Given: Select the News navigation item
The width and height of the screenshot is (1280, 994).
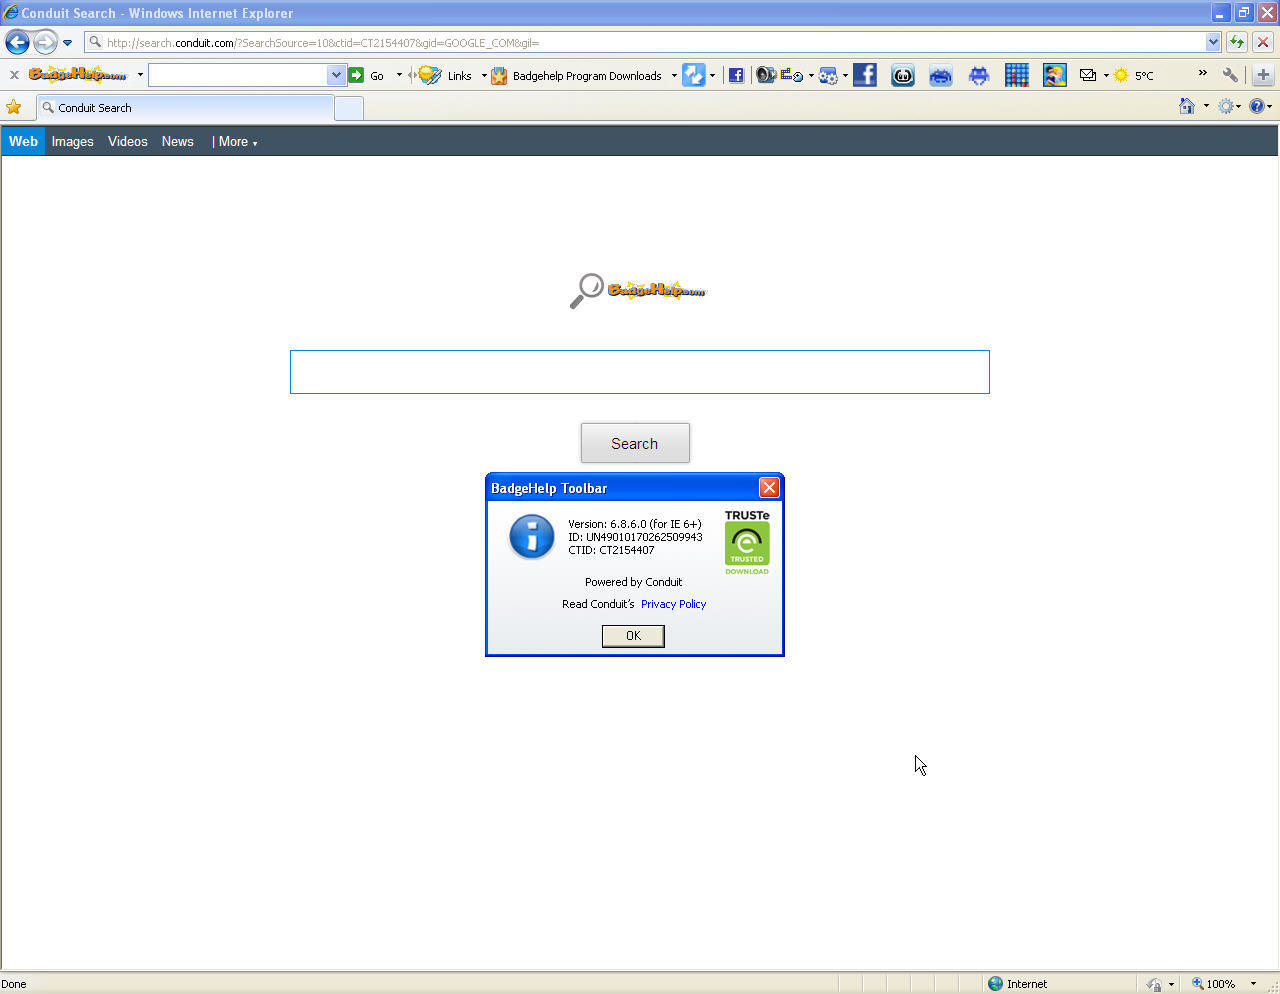Looking at the screenshot, I should coord(177,141).
